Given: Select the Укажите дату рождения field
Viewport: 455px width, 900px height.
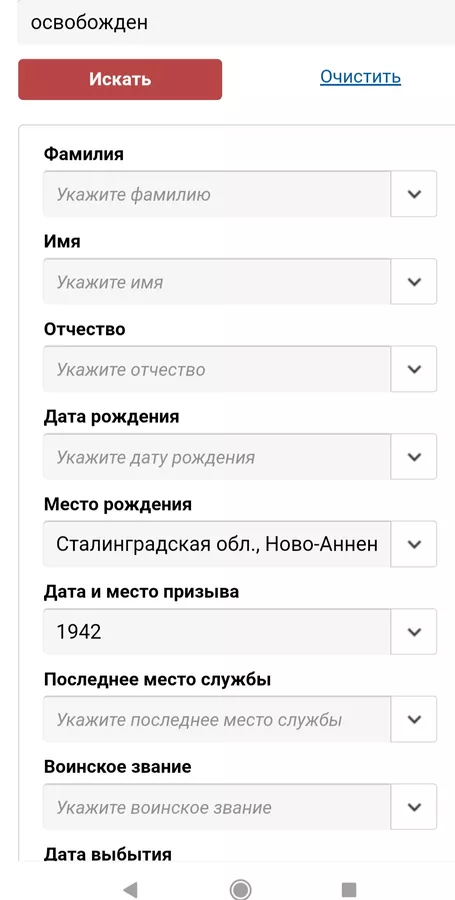Looking at the screenshot, I should click(x=217, y=457).
